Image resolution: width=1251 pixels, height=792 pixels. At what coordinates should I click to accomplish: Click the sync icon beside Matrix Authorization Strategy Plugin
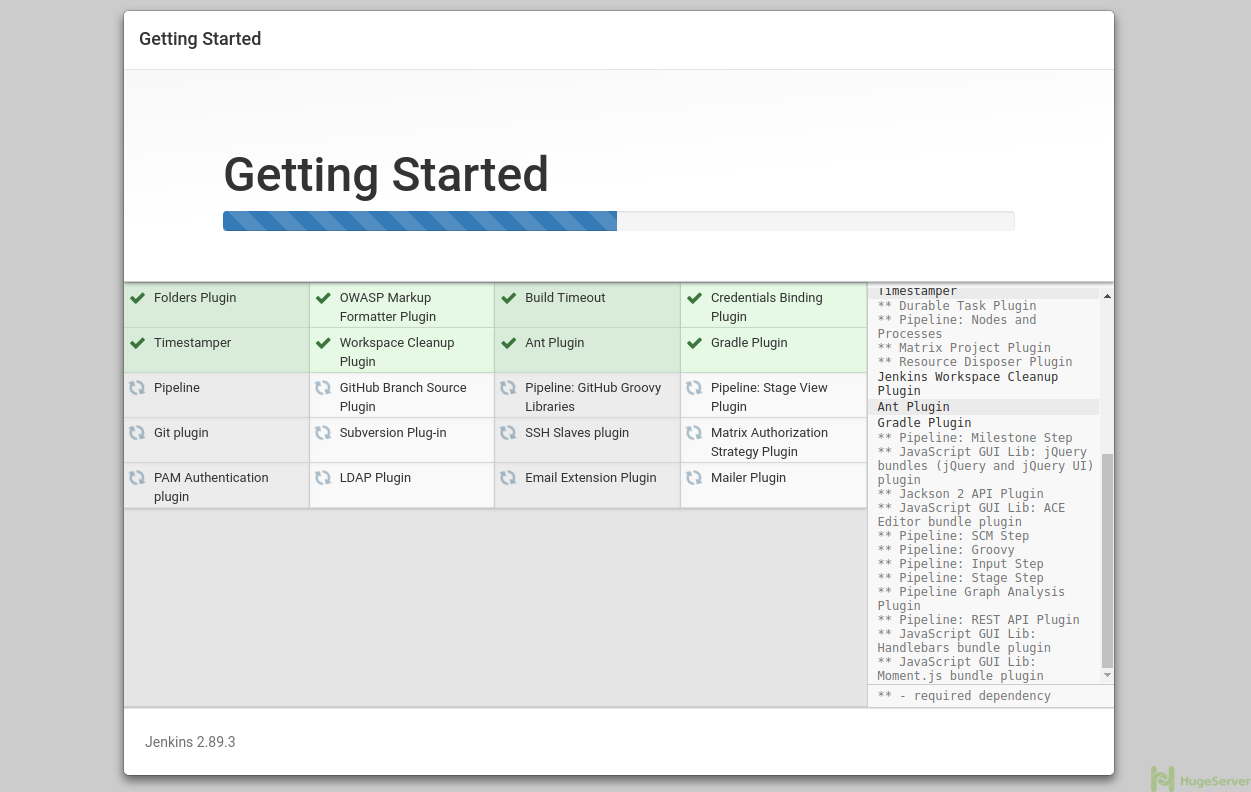694,433
